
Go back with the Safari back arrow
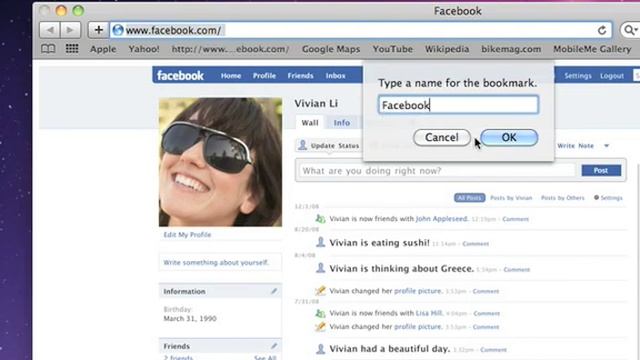pyautogui.click(x=50, y=30)
